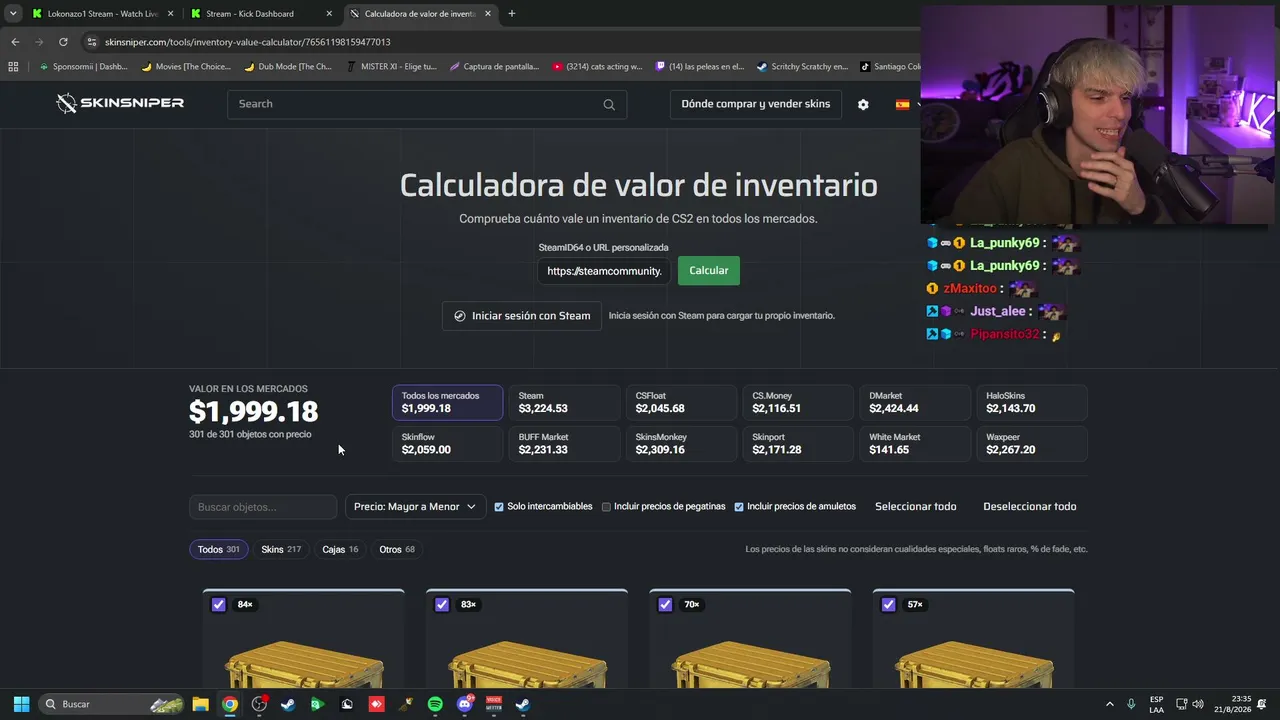
Task: Open the Precio: Mayor a Menor sort dropdown
Action: point(415,507)
